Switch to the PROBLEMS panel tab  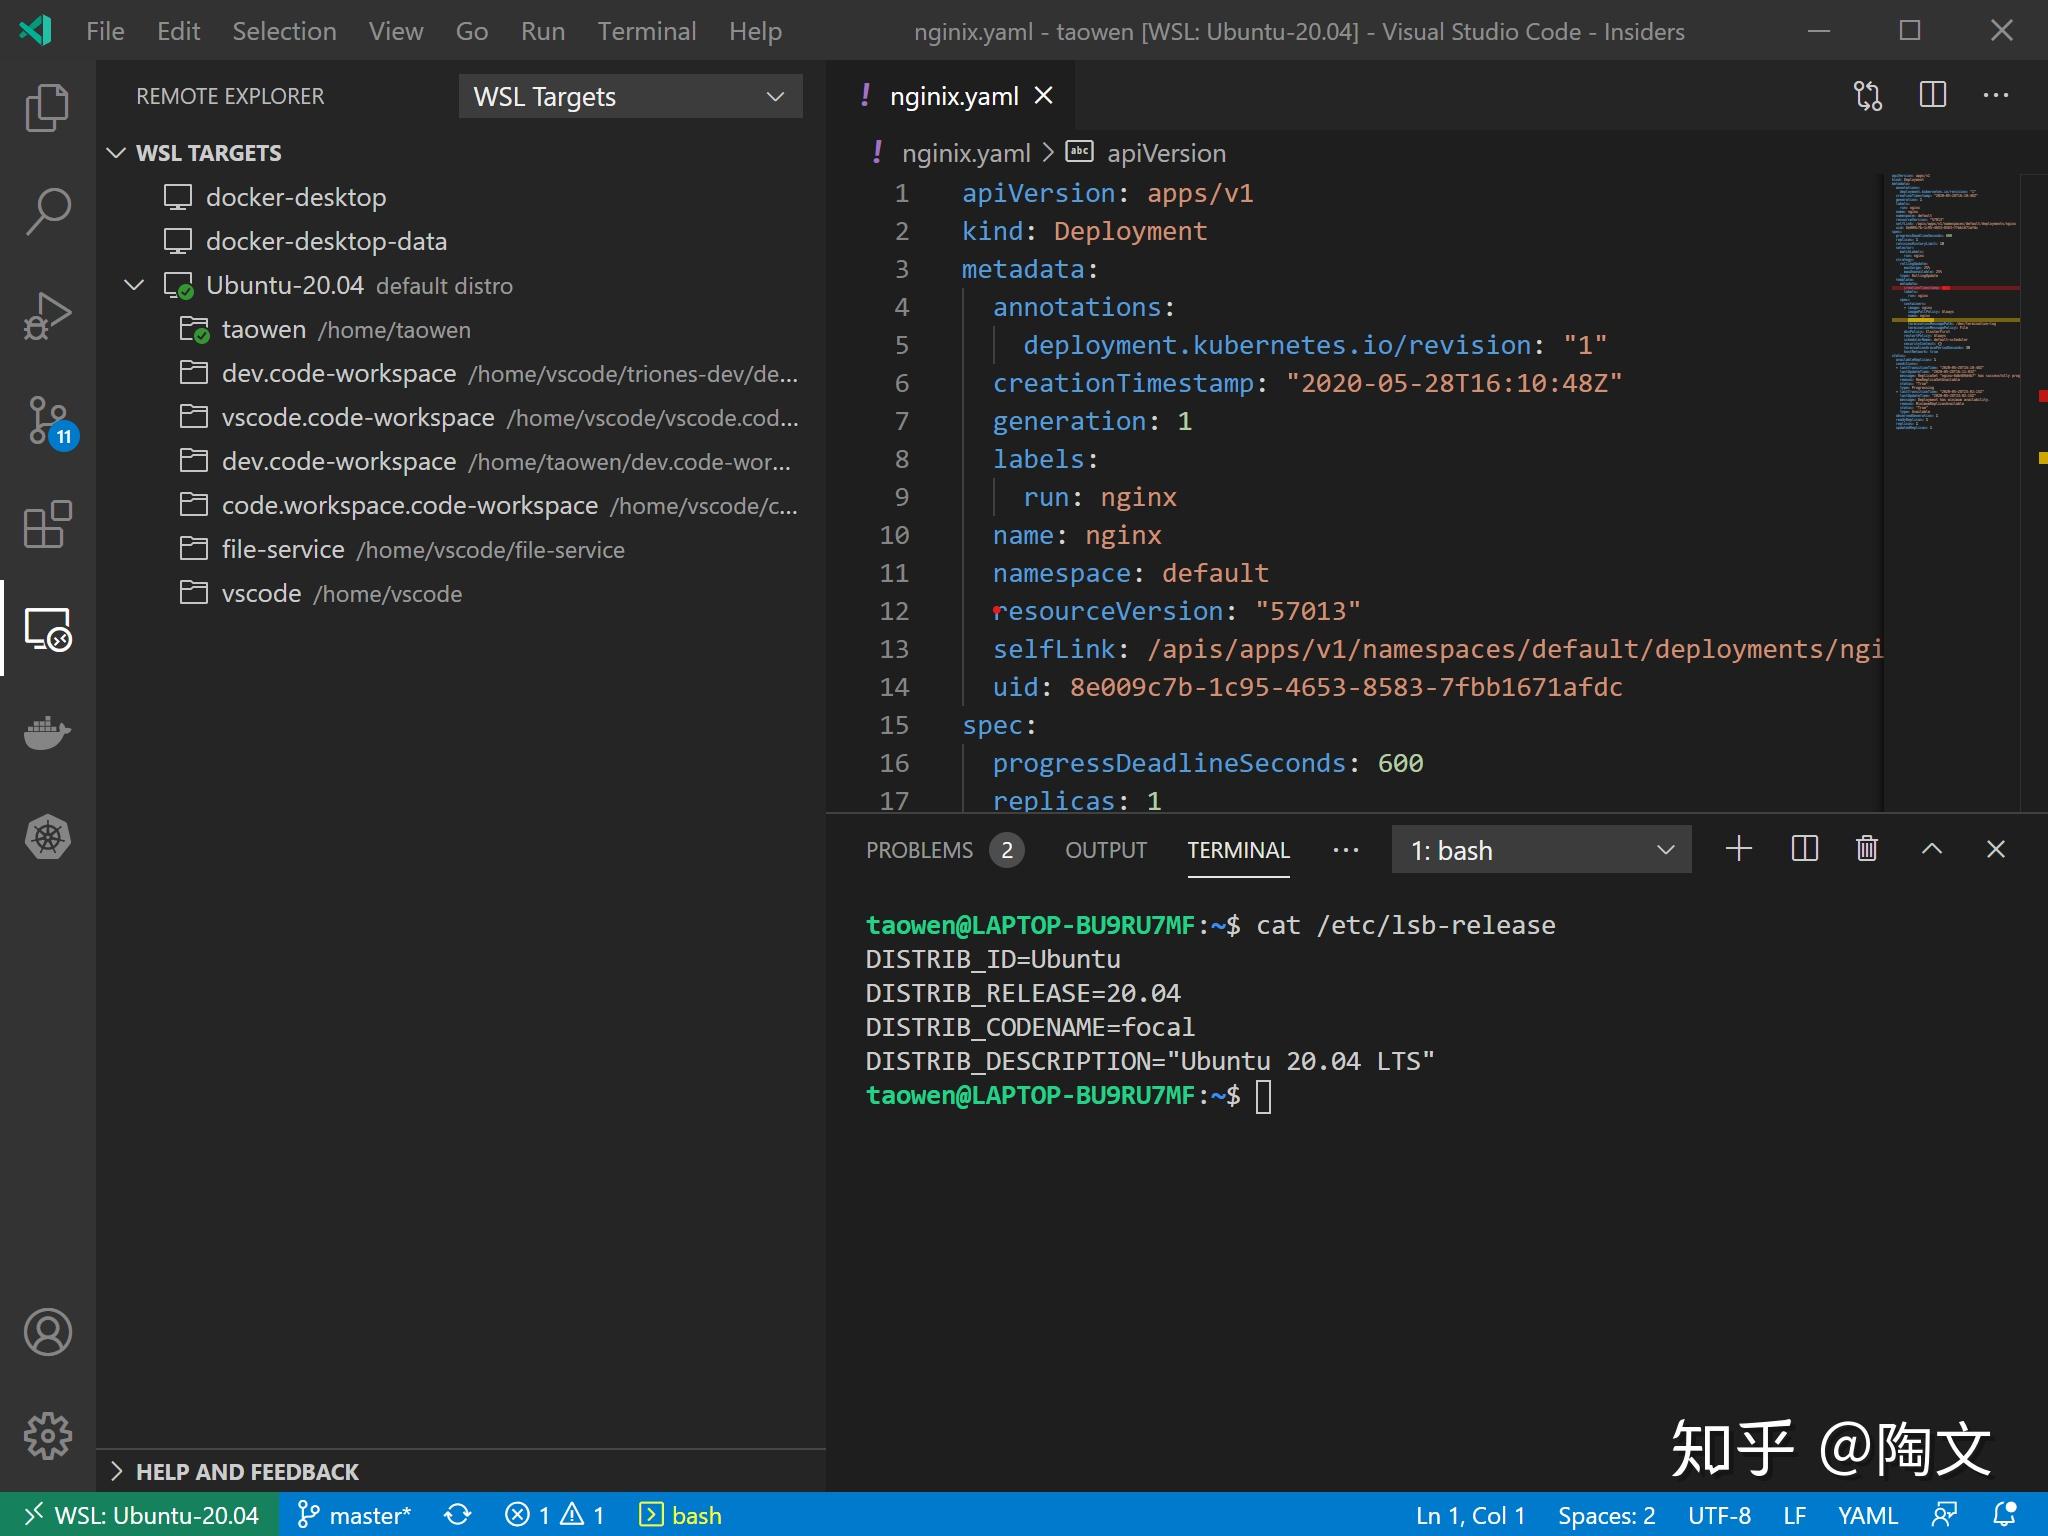(x=918, y=850)
